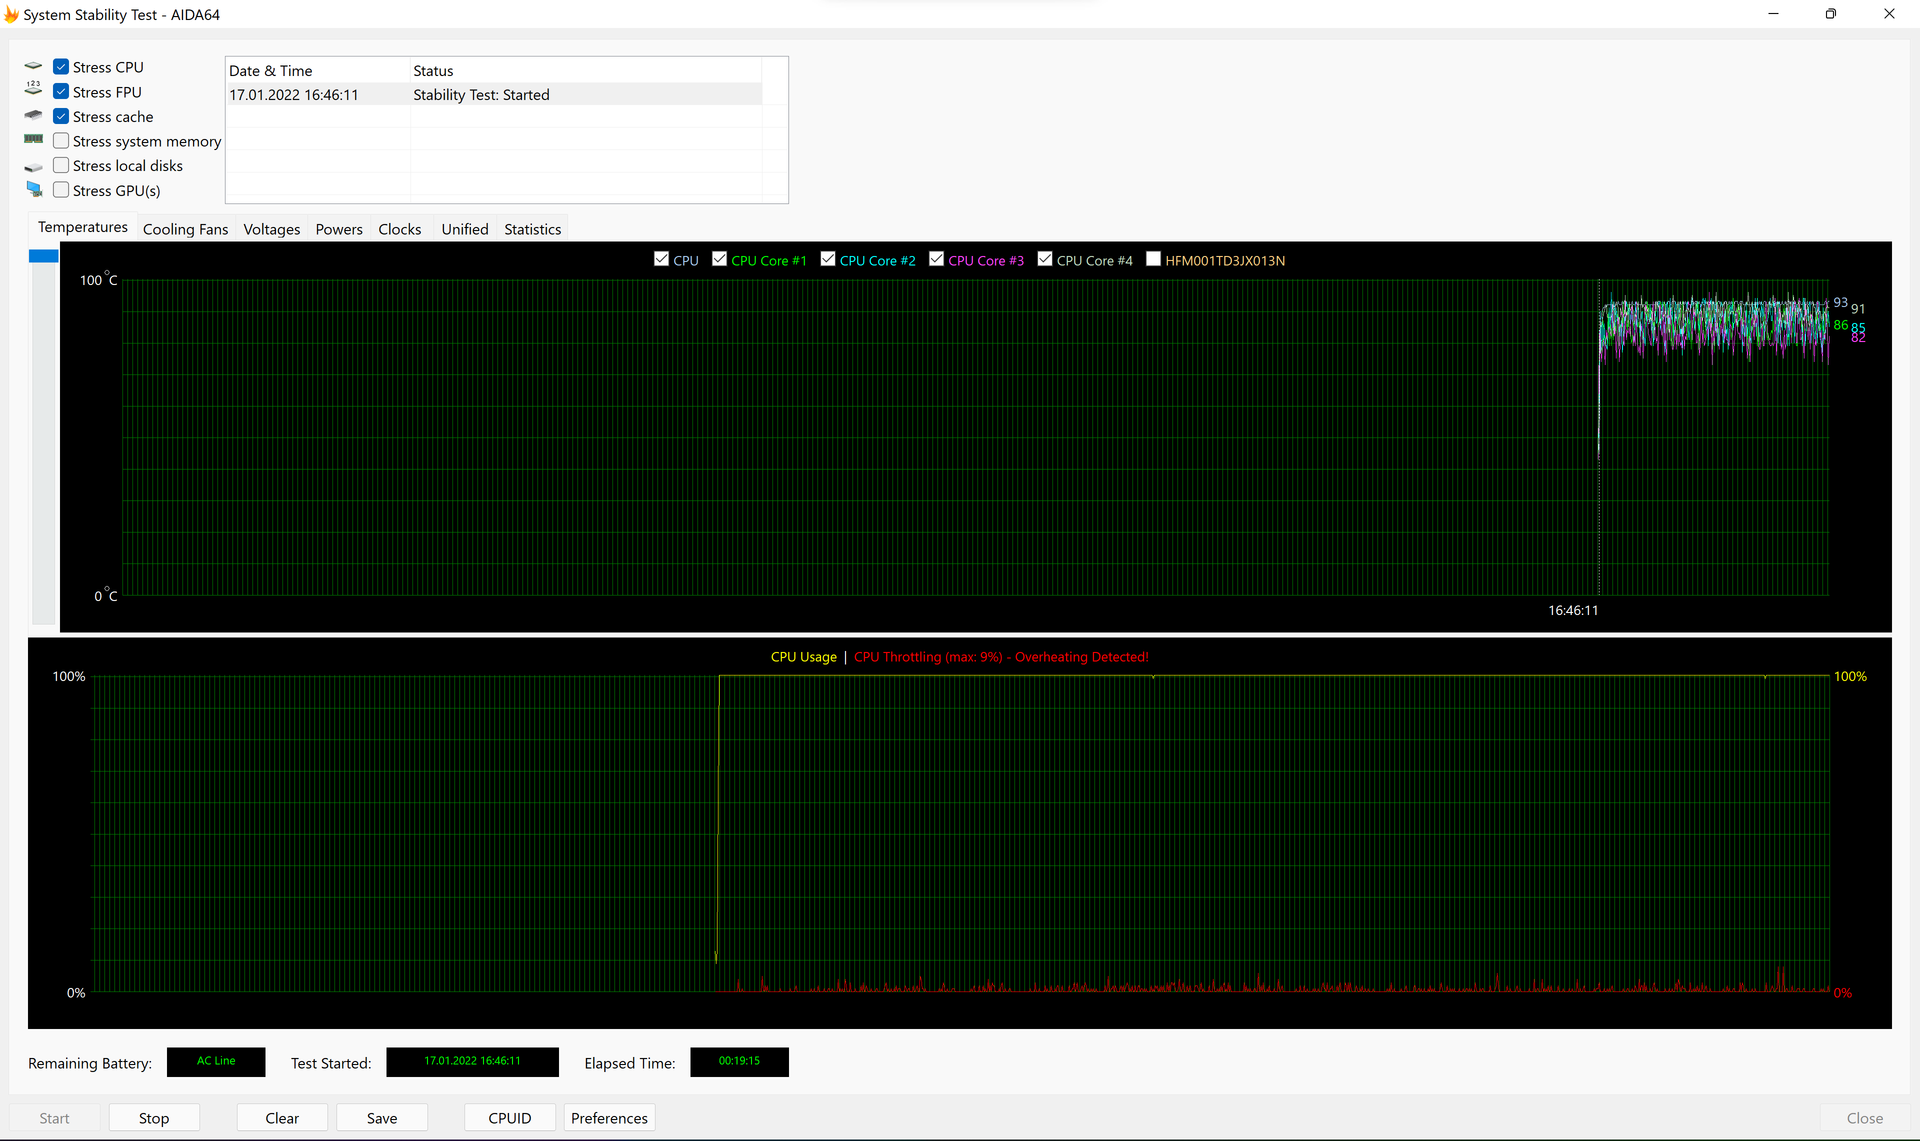Click the Stress GPU(s) icon
This screenshot has height=1141, width=1920.
tap(34, 190)
